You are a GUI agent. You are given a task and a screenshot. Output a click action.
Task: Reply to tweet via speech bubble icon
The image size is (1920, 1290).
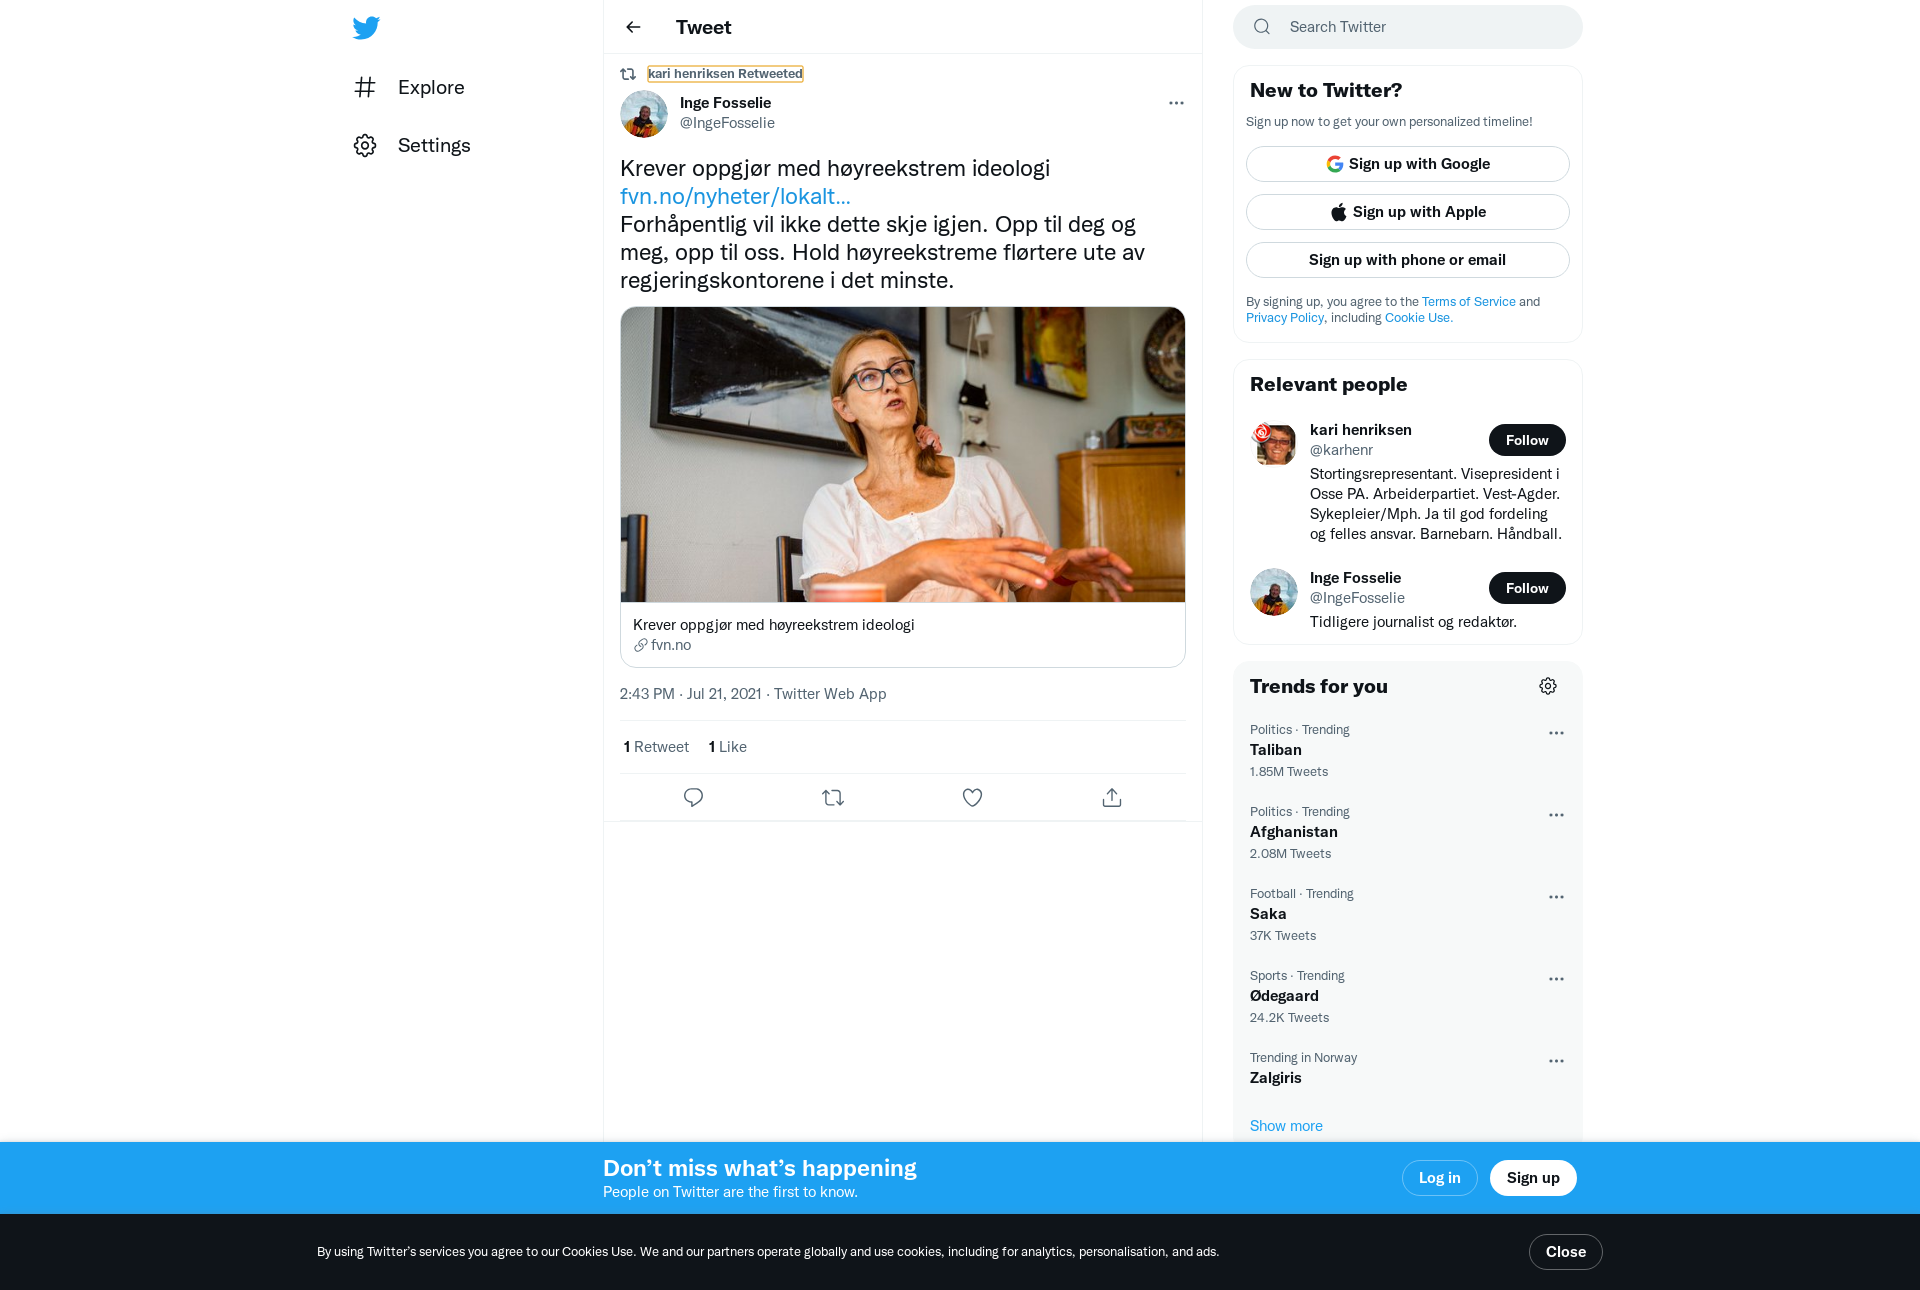point(693,797)
